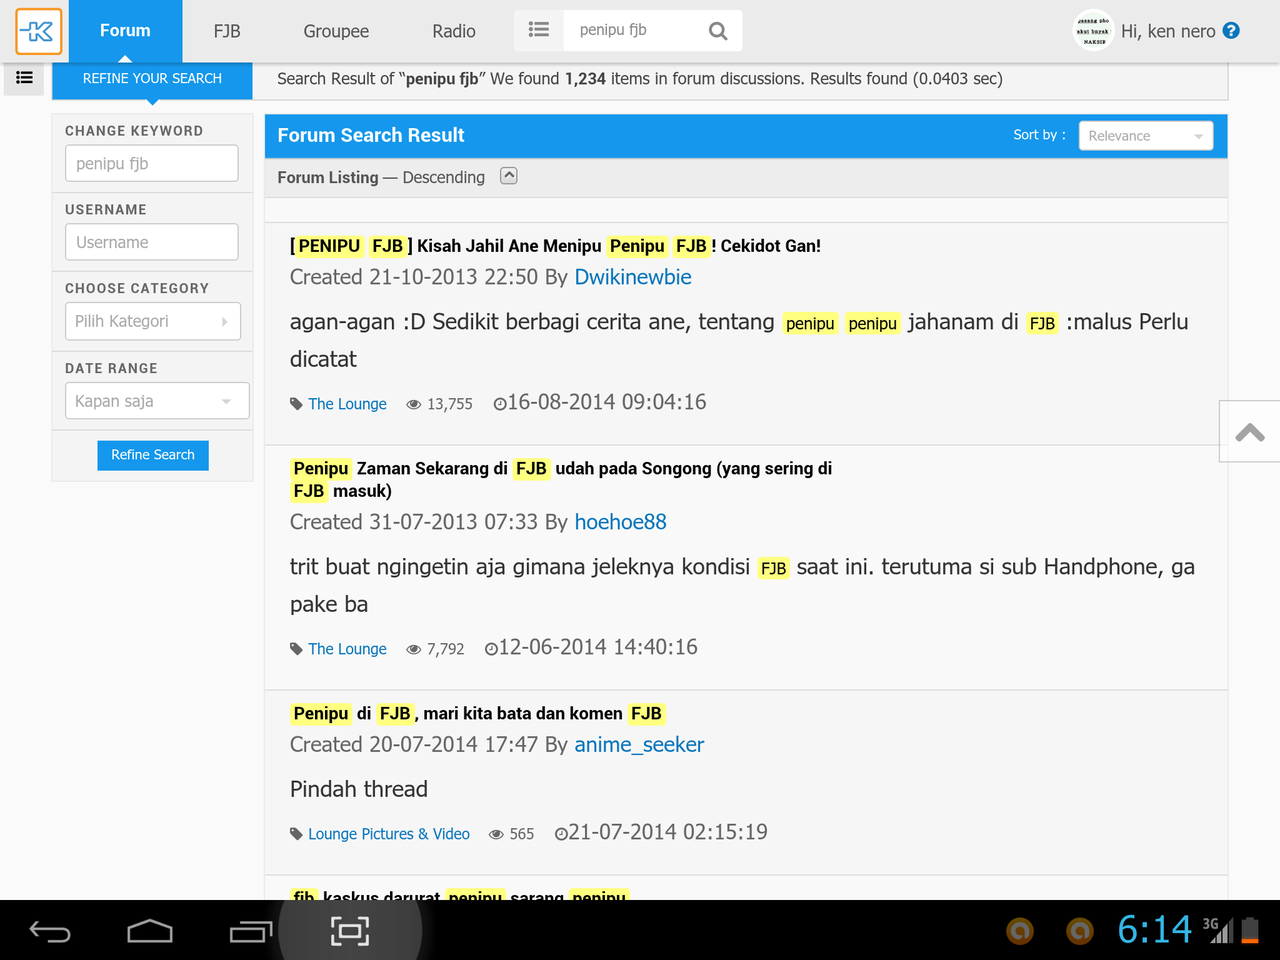Tap the eye views icon beside 13,755
The width and height of the screenshot is (1280, 960).
414,404
